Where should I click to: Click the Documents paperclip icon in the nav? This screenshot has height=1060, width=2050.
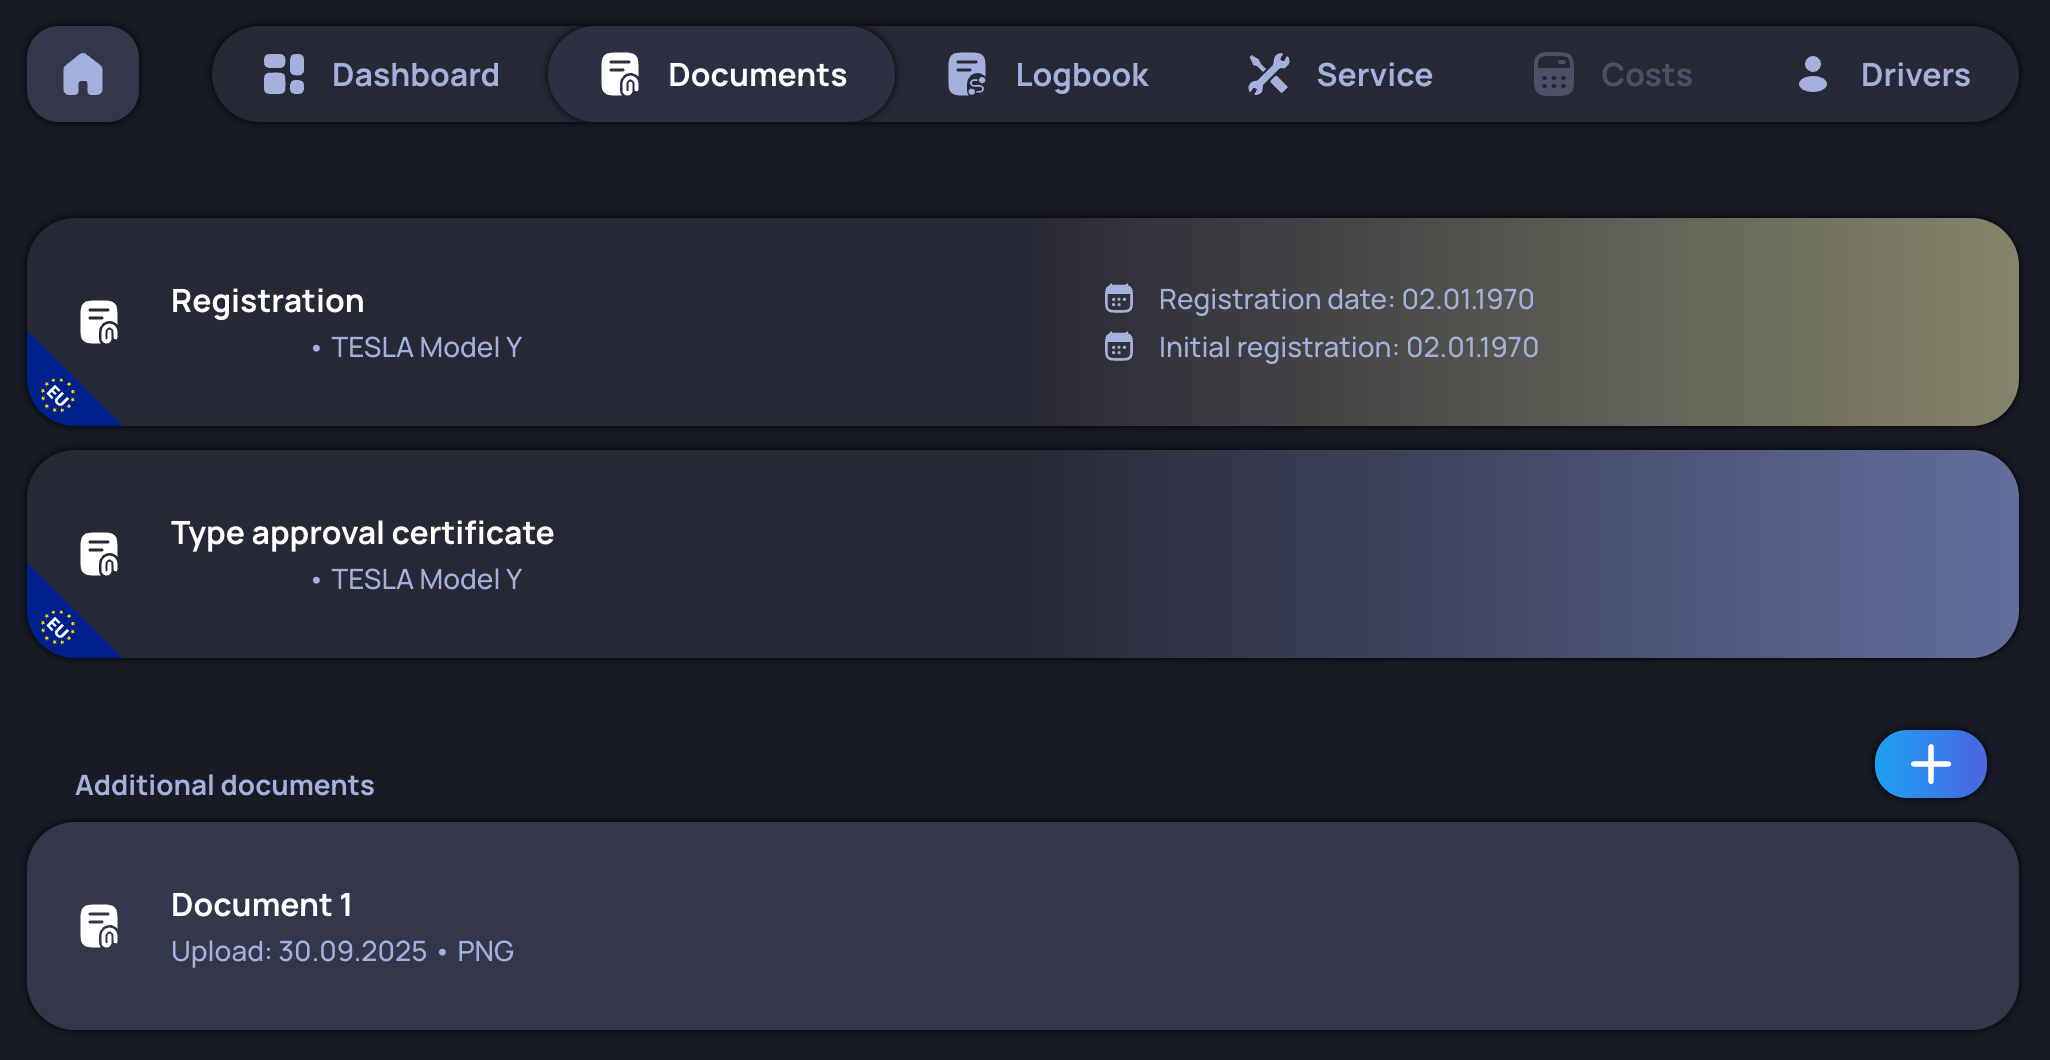click(620, 73)
